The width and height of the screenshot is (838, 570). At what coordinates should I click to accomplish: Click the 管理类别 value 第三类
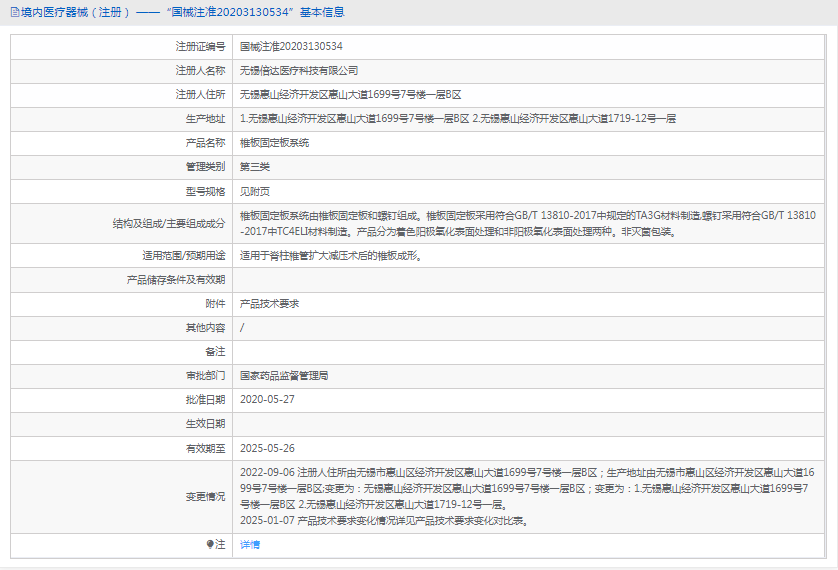click(x=254, y=167)
